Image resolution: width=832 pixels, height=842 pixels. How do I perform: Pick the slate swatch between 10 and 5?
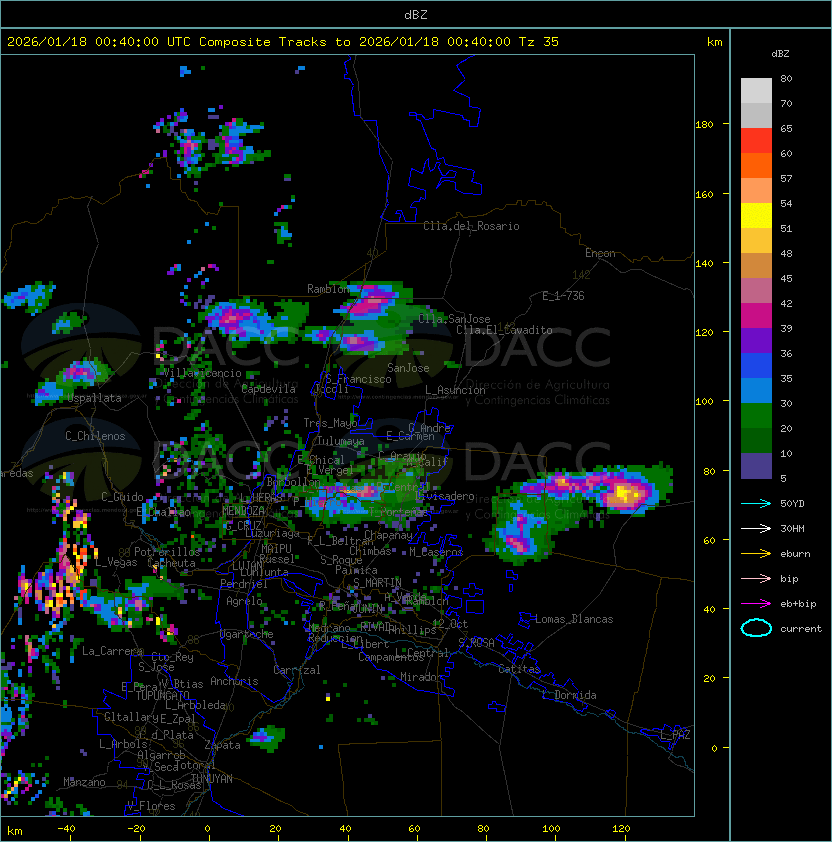point(756,466)
